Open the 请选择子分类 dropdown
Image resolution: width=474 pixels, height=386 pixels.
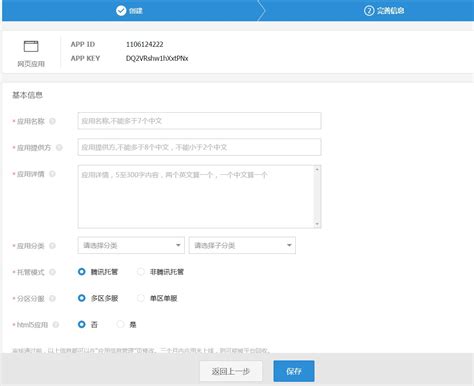242,245
